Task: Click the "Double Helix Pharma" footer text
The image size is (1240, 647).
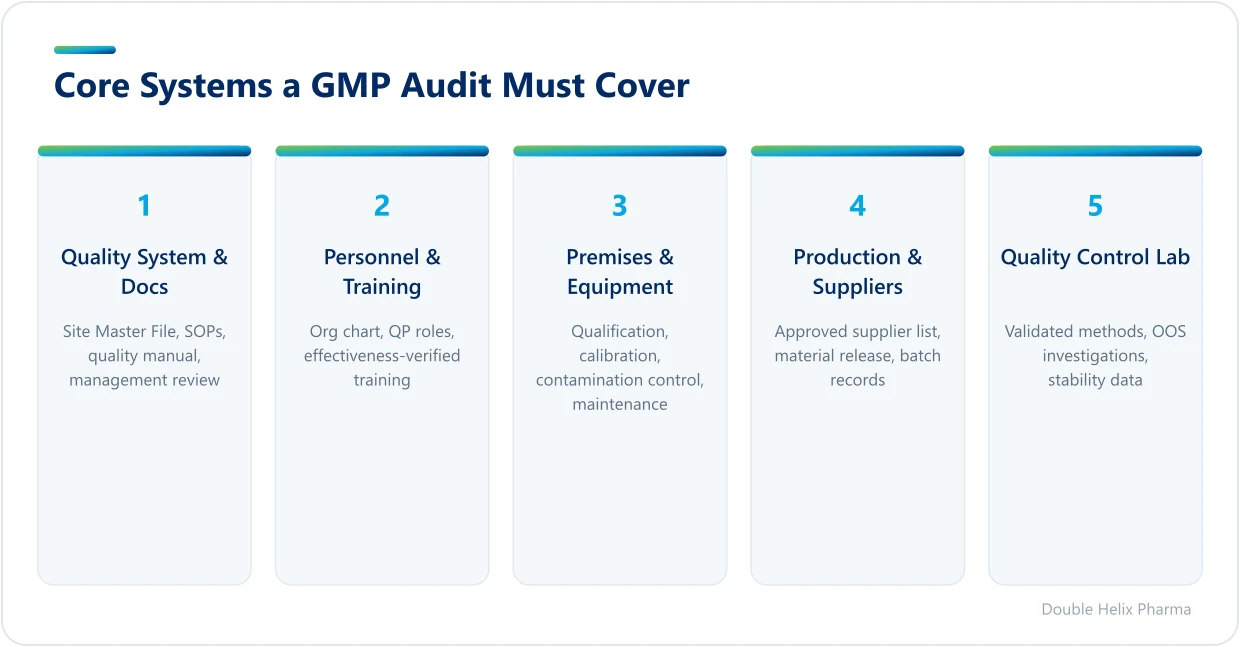Action: pyautogui.click(x=1116, y=609)
